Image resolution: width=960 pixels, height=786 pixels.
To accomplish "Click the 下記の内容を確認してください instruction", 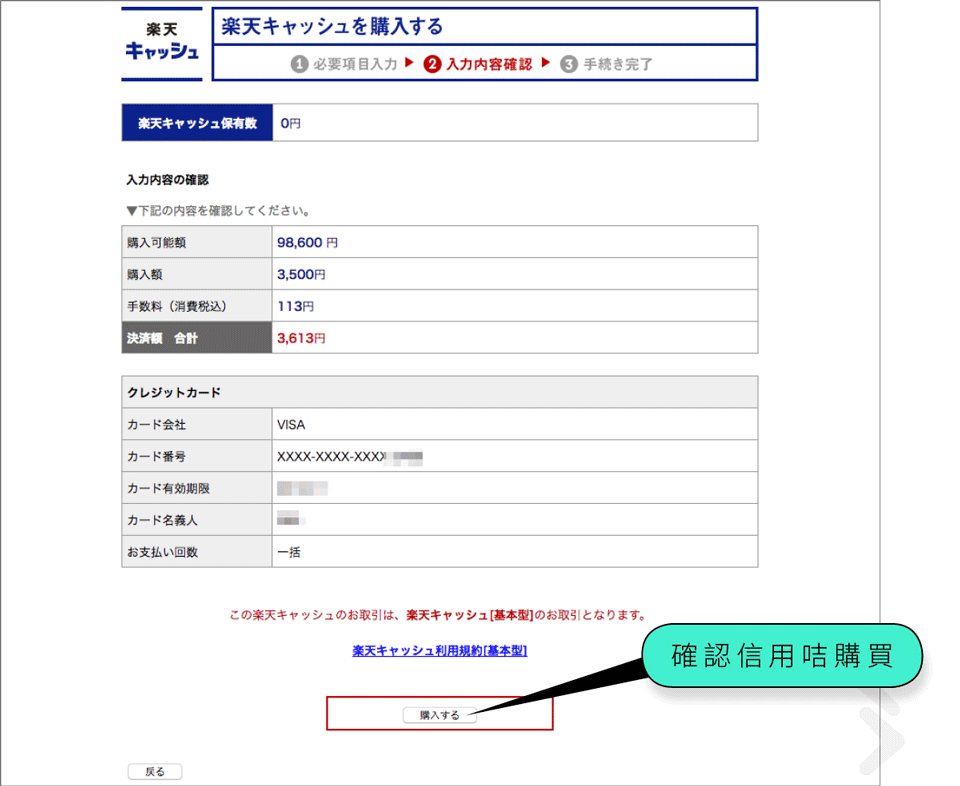I will (218, 211).
